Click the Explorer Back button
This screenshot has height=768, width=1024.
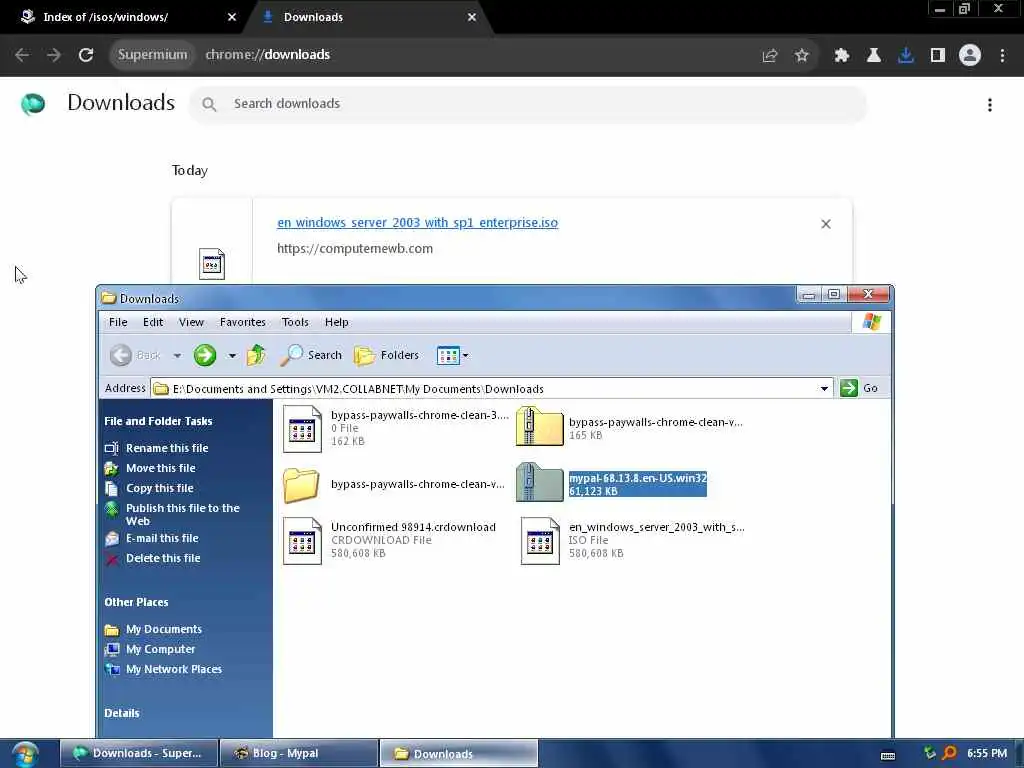[135, 355]
